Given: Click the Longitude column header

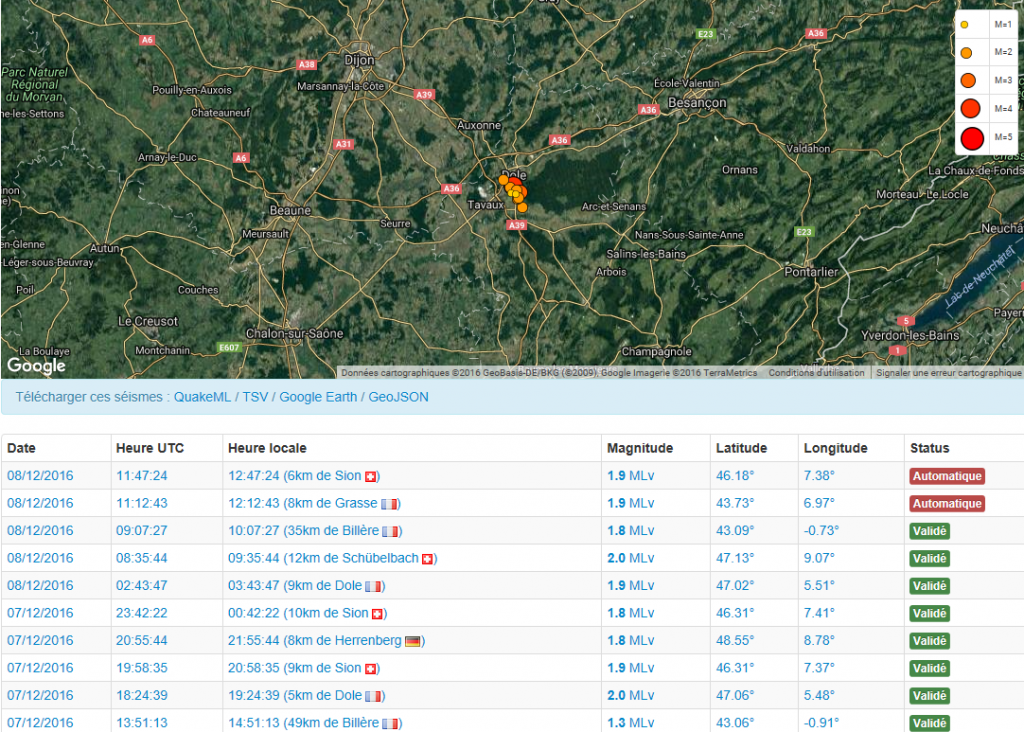Looking at the screenshot, I should pos(835,448).
